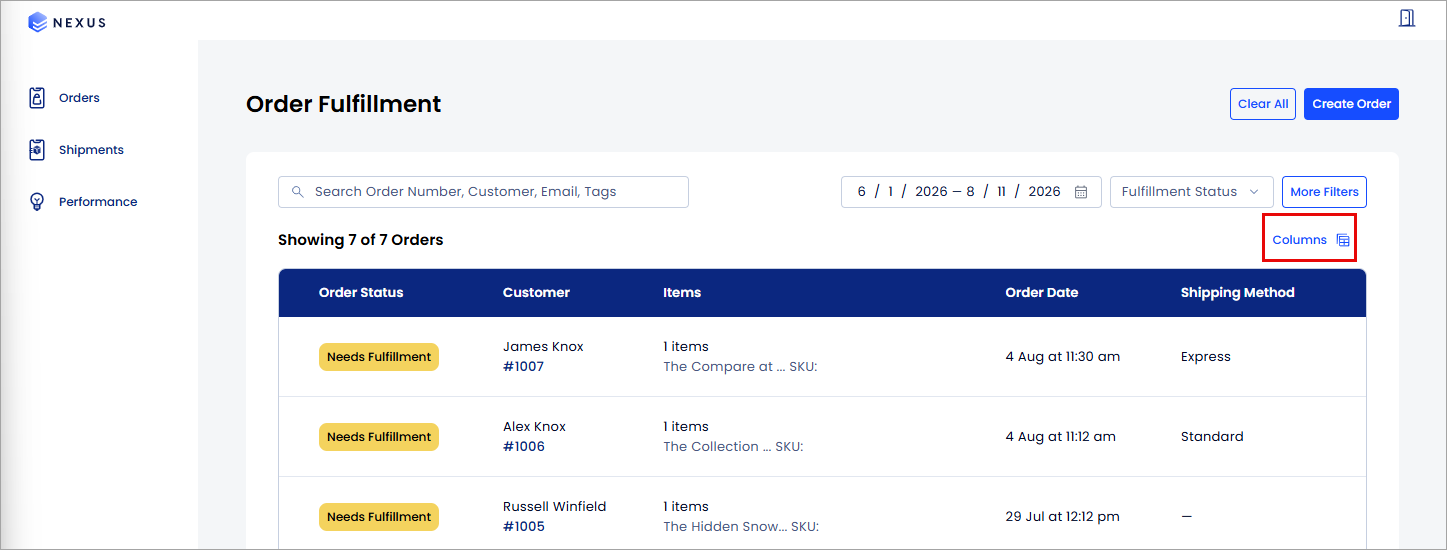Click item 'The Compare at ... SKU:'
This screenshot has width=1447, height=550.
pyautogui.click(x=740, y=367)
